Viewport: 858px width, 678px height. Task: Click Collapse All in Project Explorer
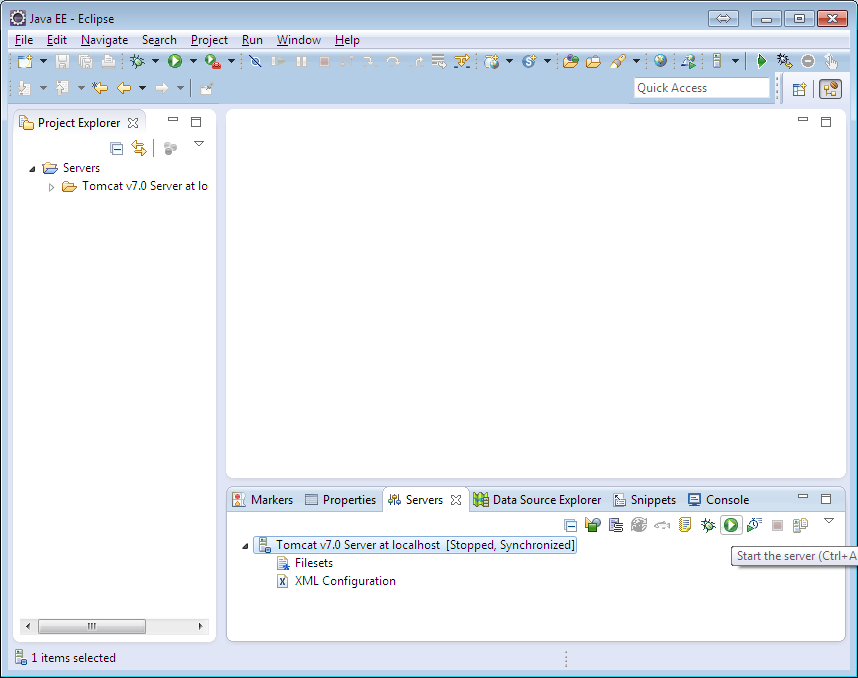117,148
